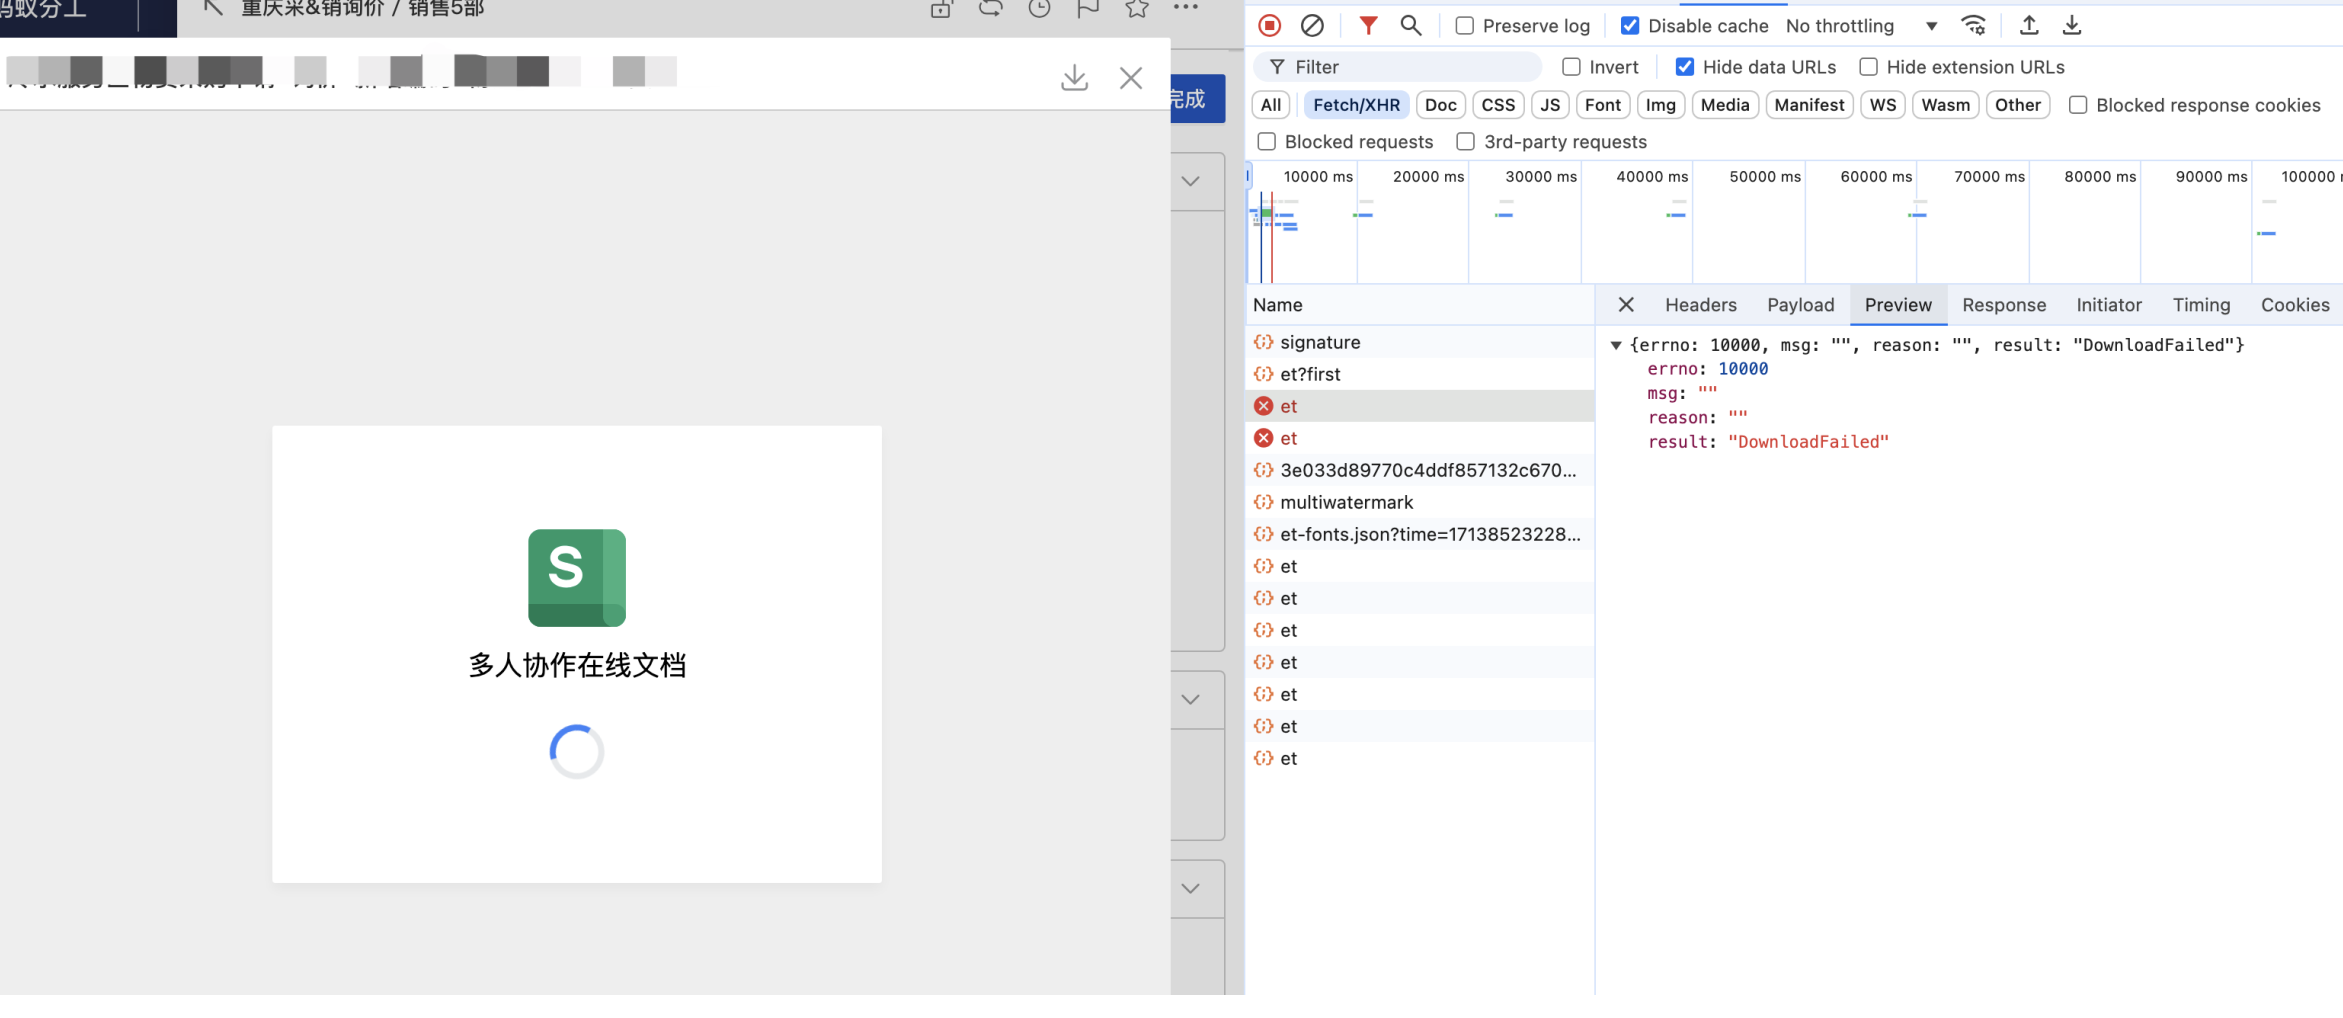Screen dimensions: 2343x1018
Task: Close the document preview dialog
Action: point(1131,78)
